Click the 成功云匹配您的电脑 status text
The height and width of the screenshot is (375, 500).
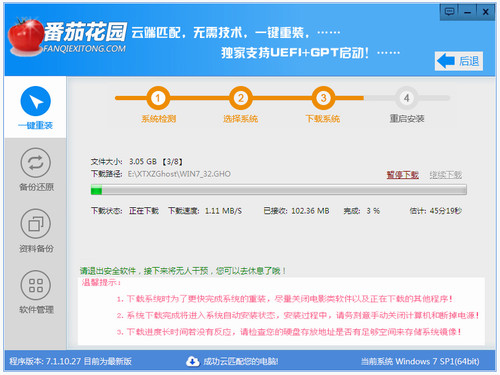tap(241, 361)
